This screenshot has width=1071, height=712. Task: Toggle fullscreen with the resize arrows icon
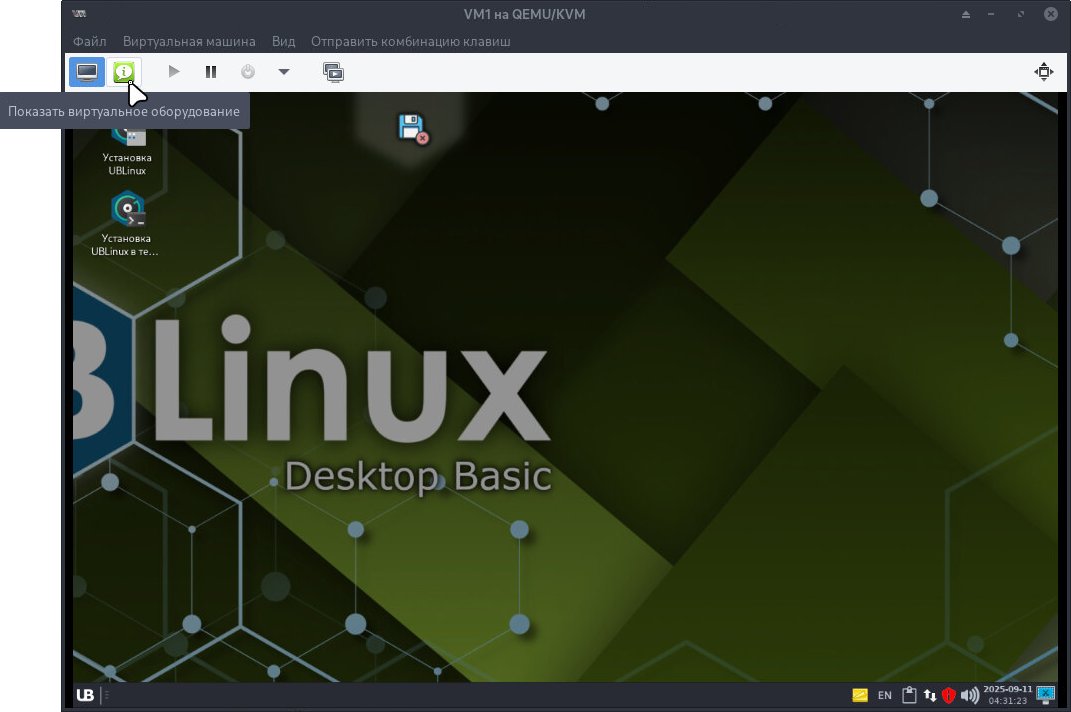point(1044,71)
